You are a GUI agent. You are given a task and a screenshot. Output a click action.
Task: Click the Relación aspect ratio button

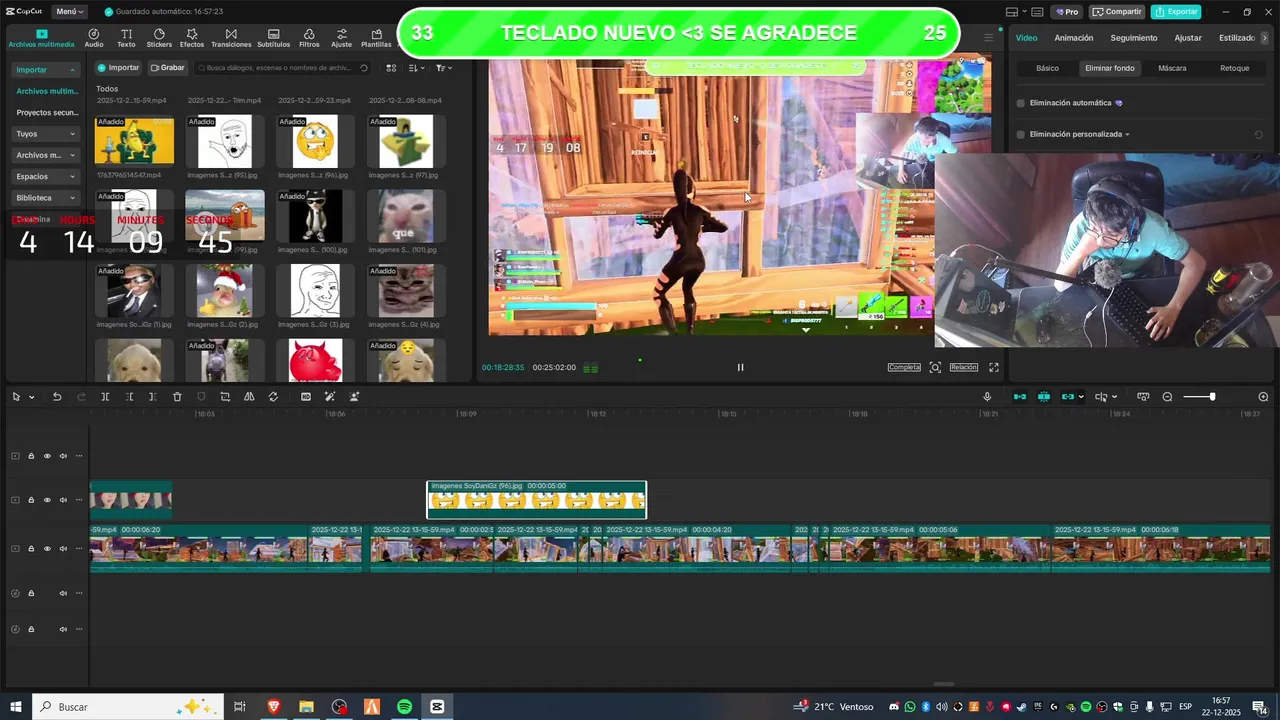point(964,367)
